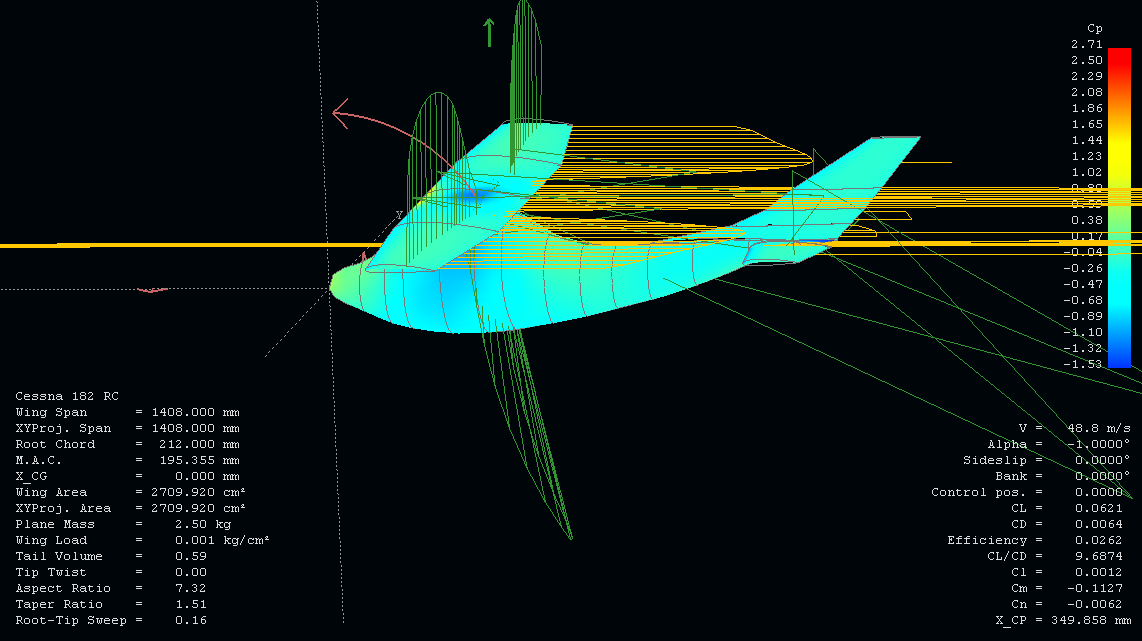Select the Cl value 0.0012
The width and height of the screenshot is (1142, 641).
tap(1099, 573)
